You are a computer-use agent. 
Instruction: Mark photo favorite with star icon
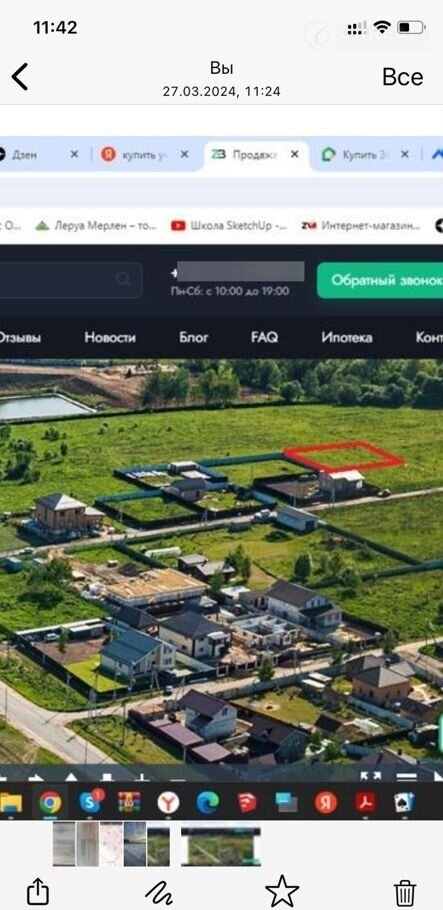(x=282, y=891)
